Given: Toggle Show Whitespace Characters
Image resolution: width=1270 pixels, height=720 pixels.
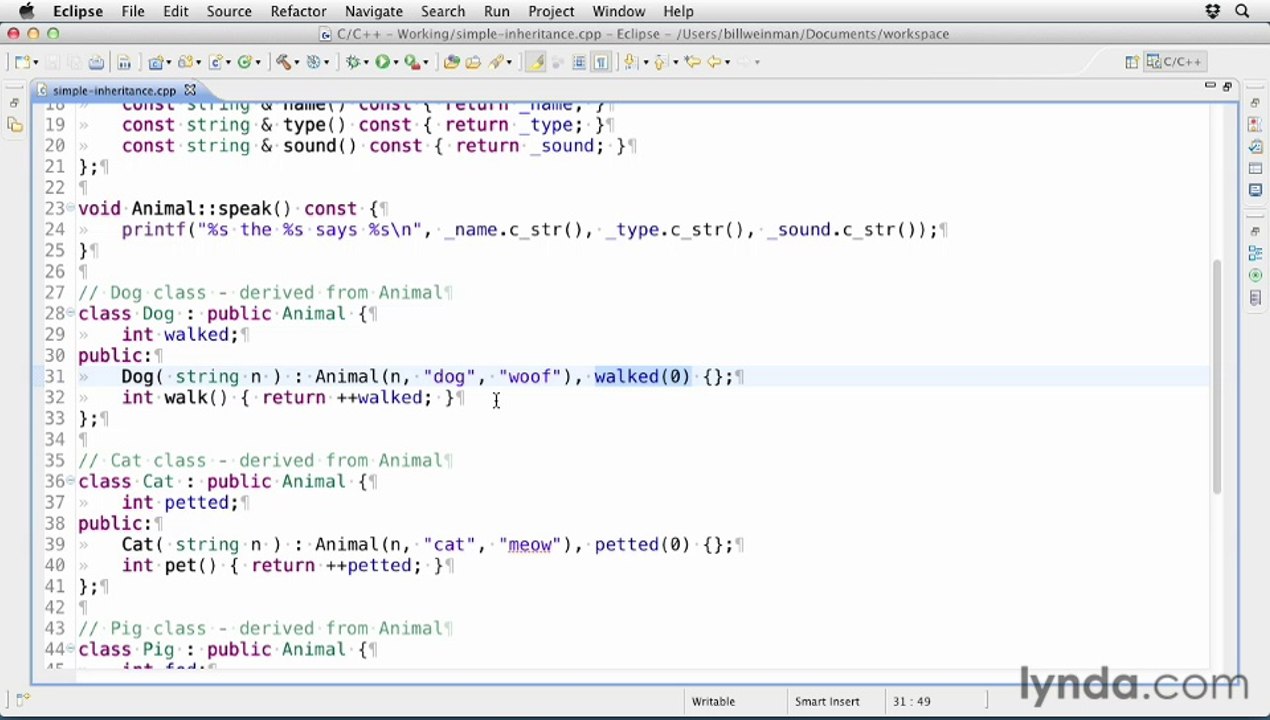Looking at the screenshot, I should tap(601, 62).
